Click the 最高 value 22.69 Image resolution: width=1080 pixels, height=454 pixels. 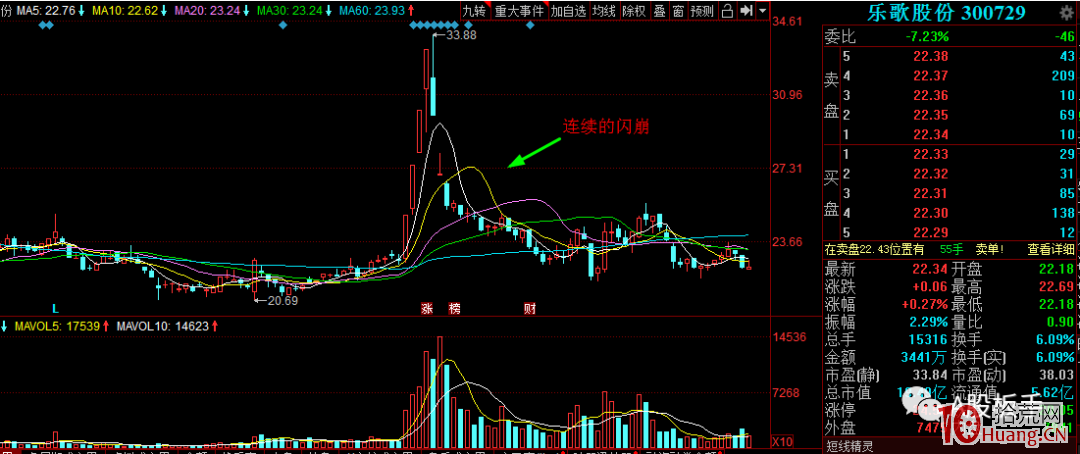click(1059, 287)
